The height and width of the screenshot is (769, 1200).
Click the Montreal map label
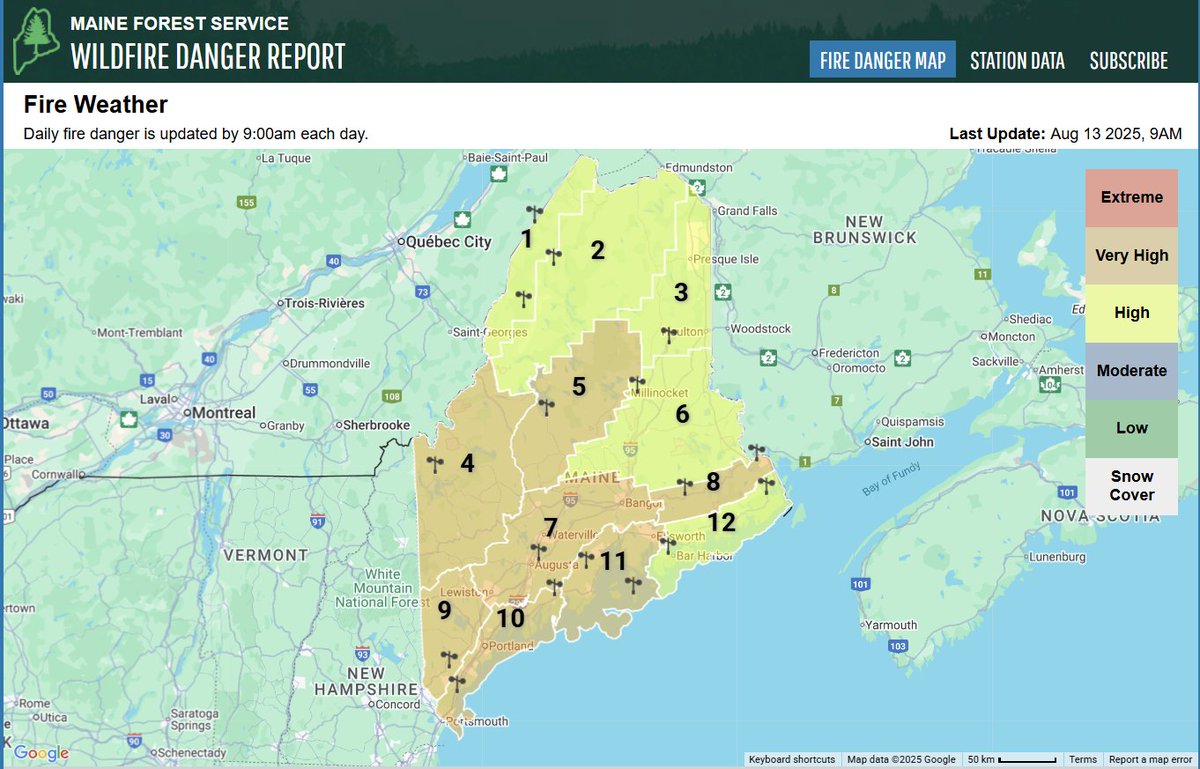[x=225, y=412]
